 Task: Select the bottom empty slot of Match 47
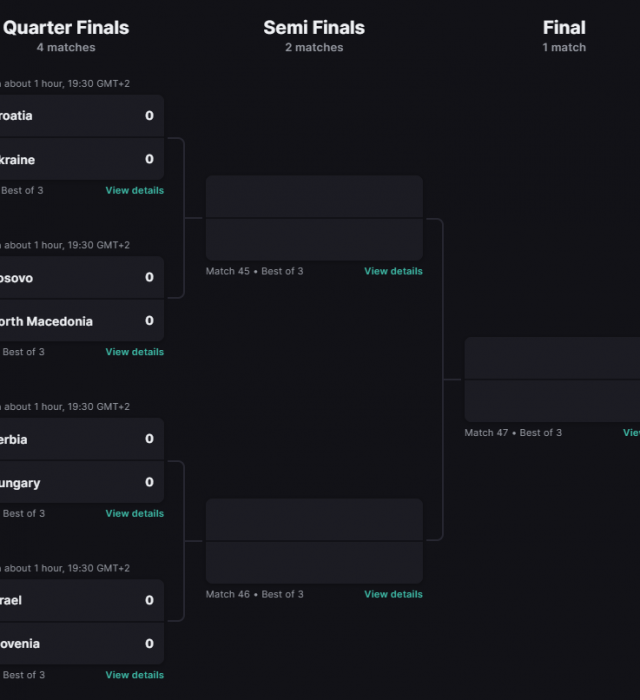tap(552, 401)
